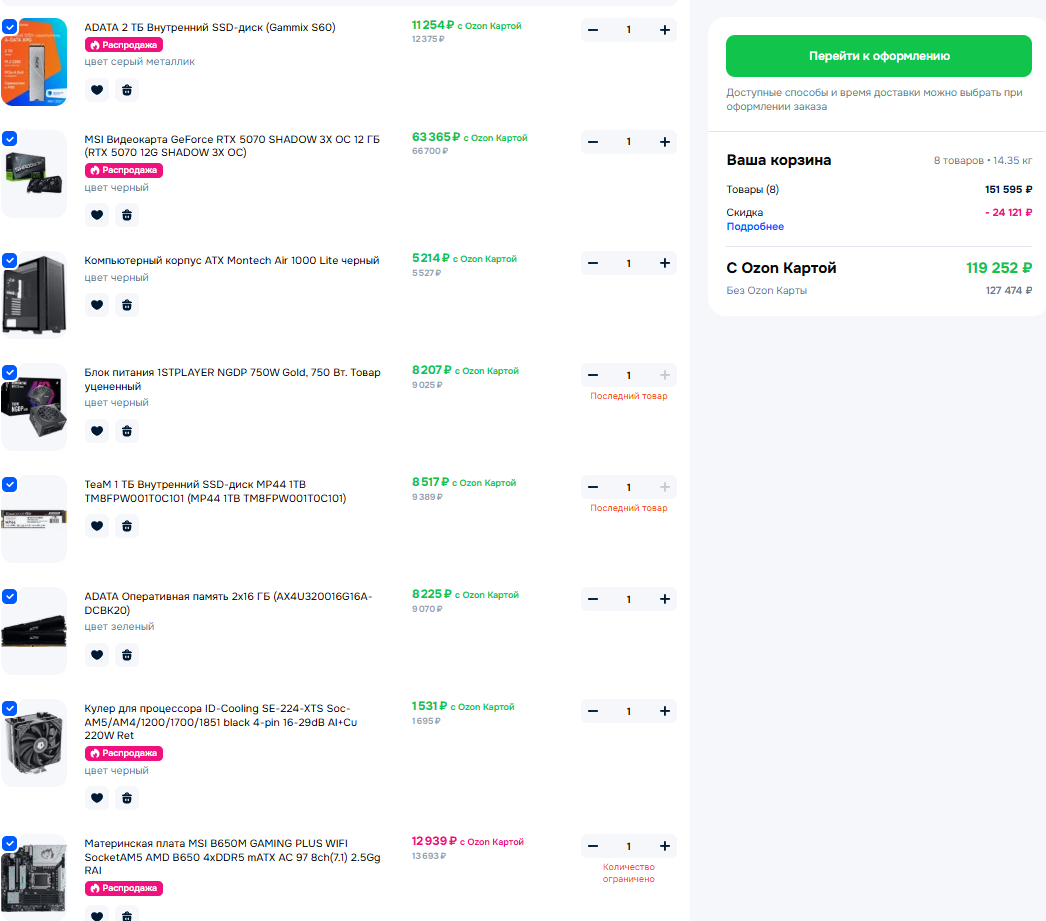The width and height of the screenshot is (1046, 921).
Task: Decrease quantity of TeaM MP44 1TB SSD
Action: [x=593, y=488]
